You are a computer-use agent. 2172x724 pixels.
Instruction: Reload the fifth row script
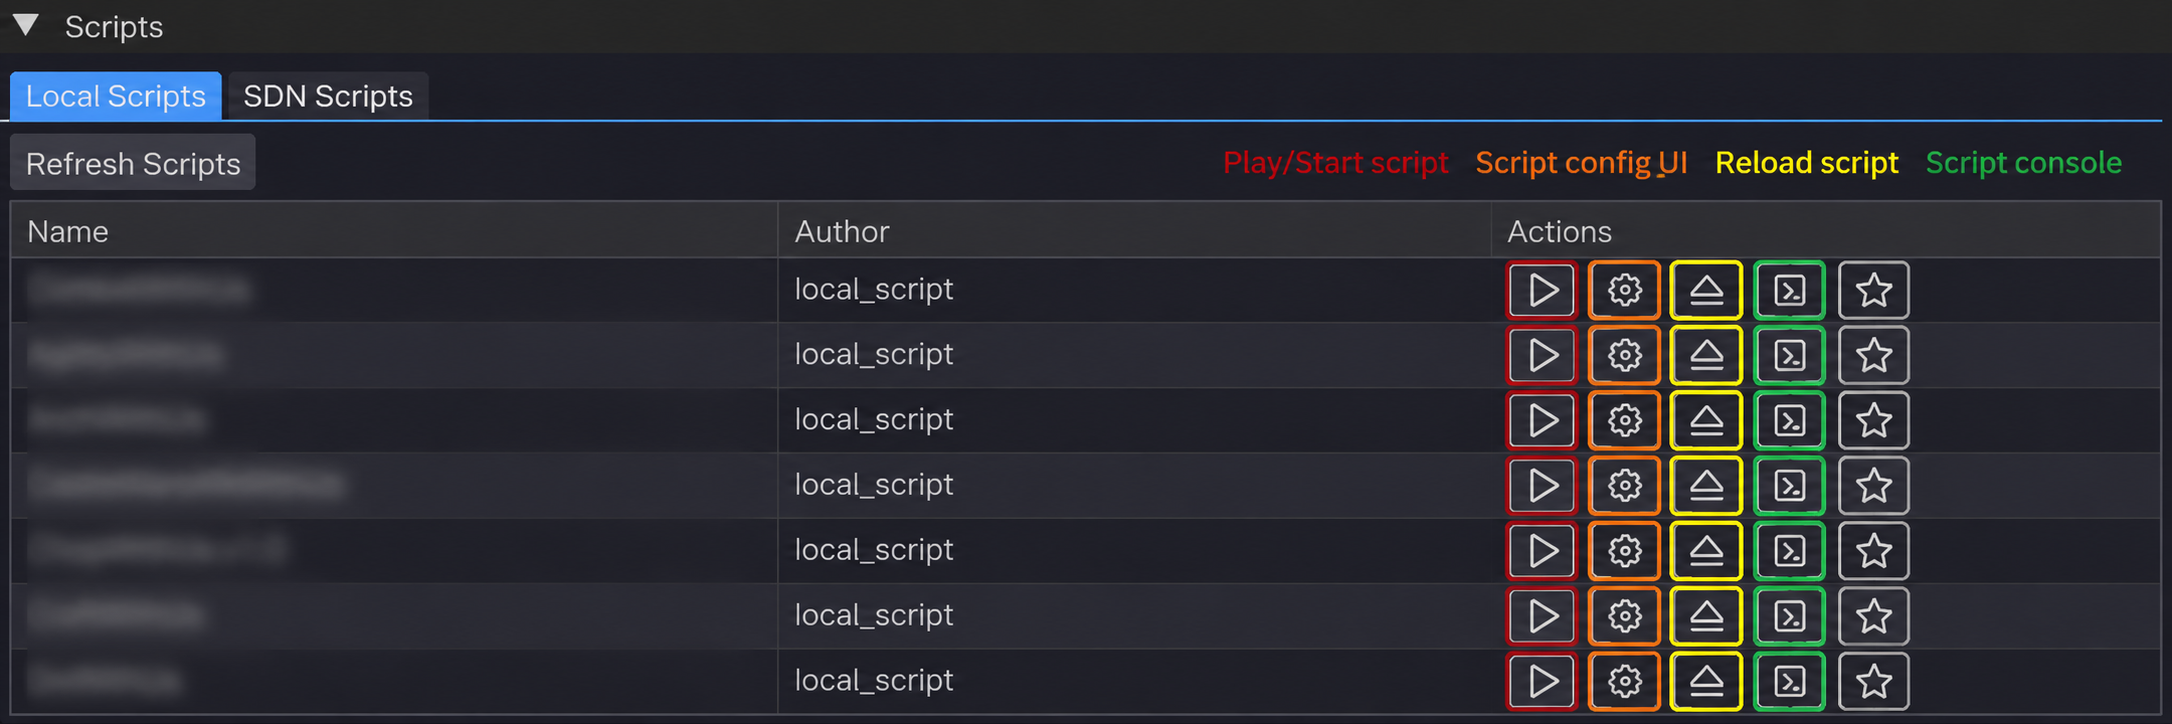[1706, 550]
